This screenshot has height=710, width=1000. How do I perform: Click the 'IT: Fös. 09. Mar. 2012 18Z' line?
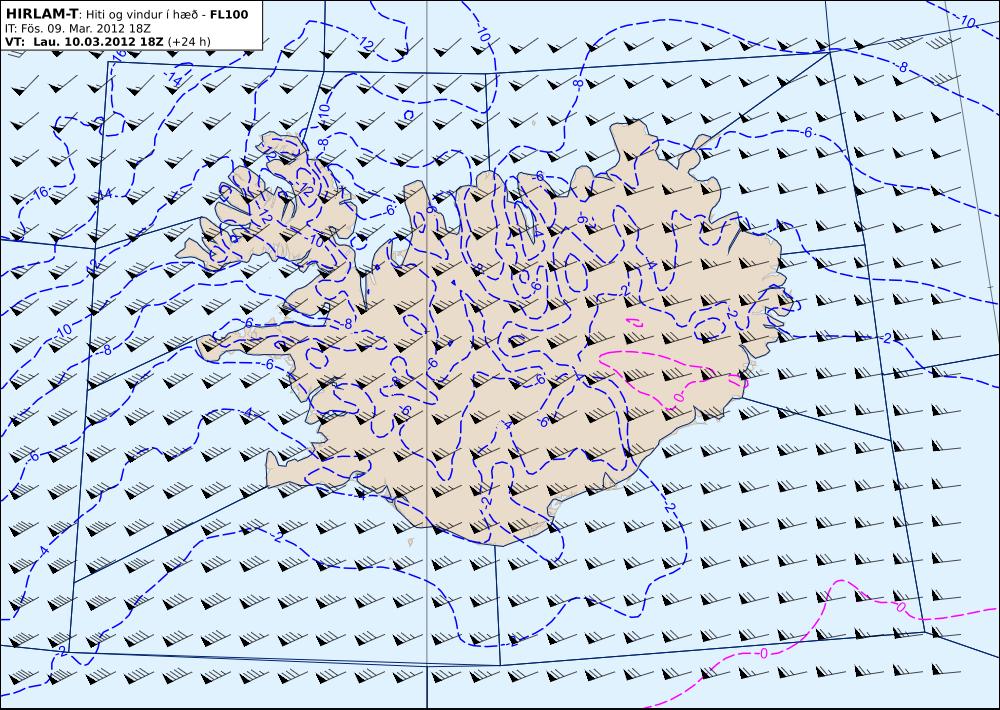coord(80,28)
